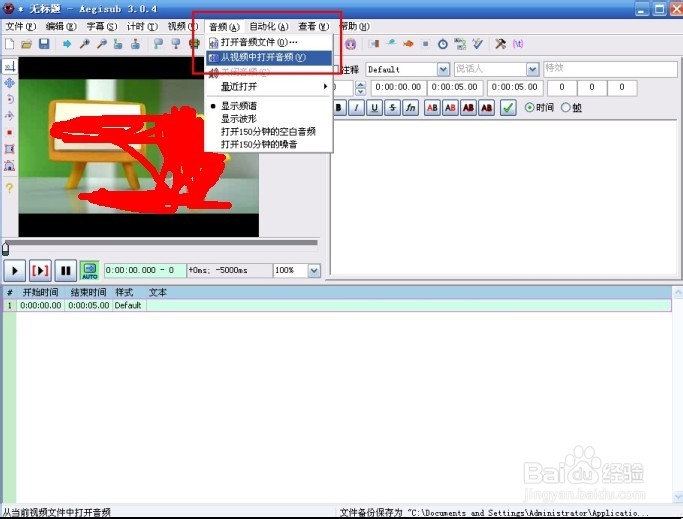Open the Shift Times clock icon
This screenshot has height=519, width=683.
(443, 44)
